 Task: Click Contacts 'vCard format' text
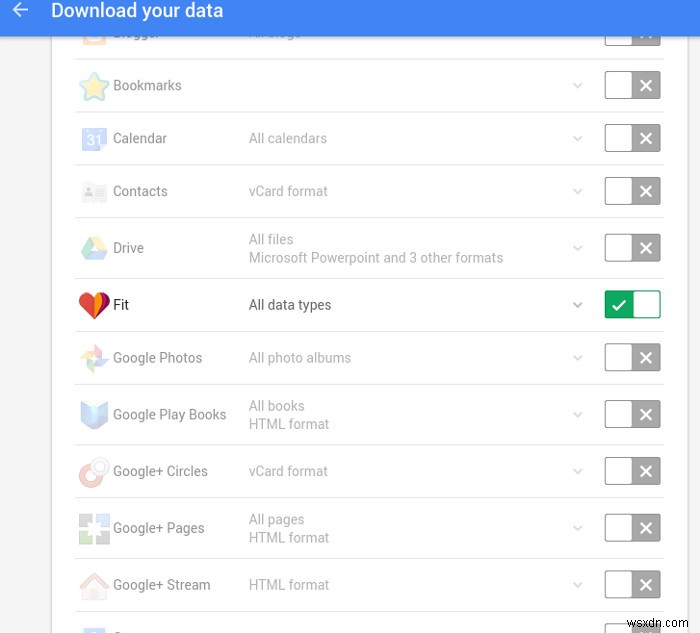point(288,192)
